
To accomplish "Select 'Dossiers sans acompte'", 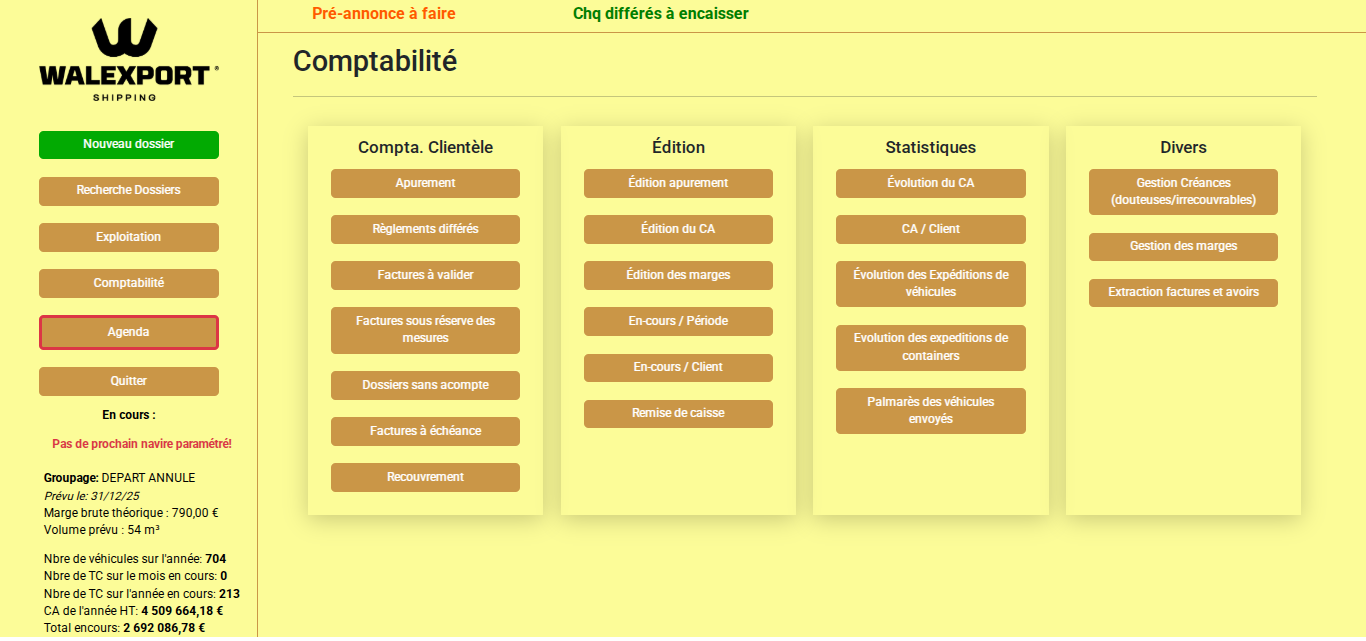I will [425, 385].
